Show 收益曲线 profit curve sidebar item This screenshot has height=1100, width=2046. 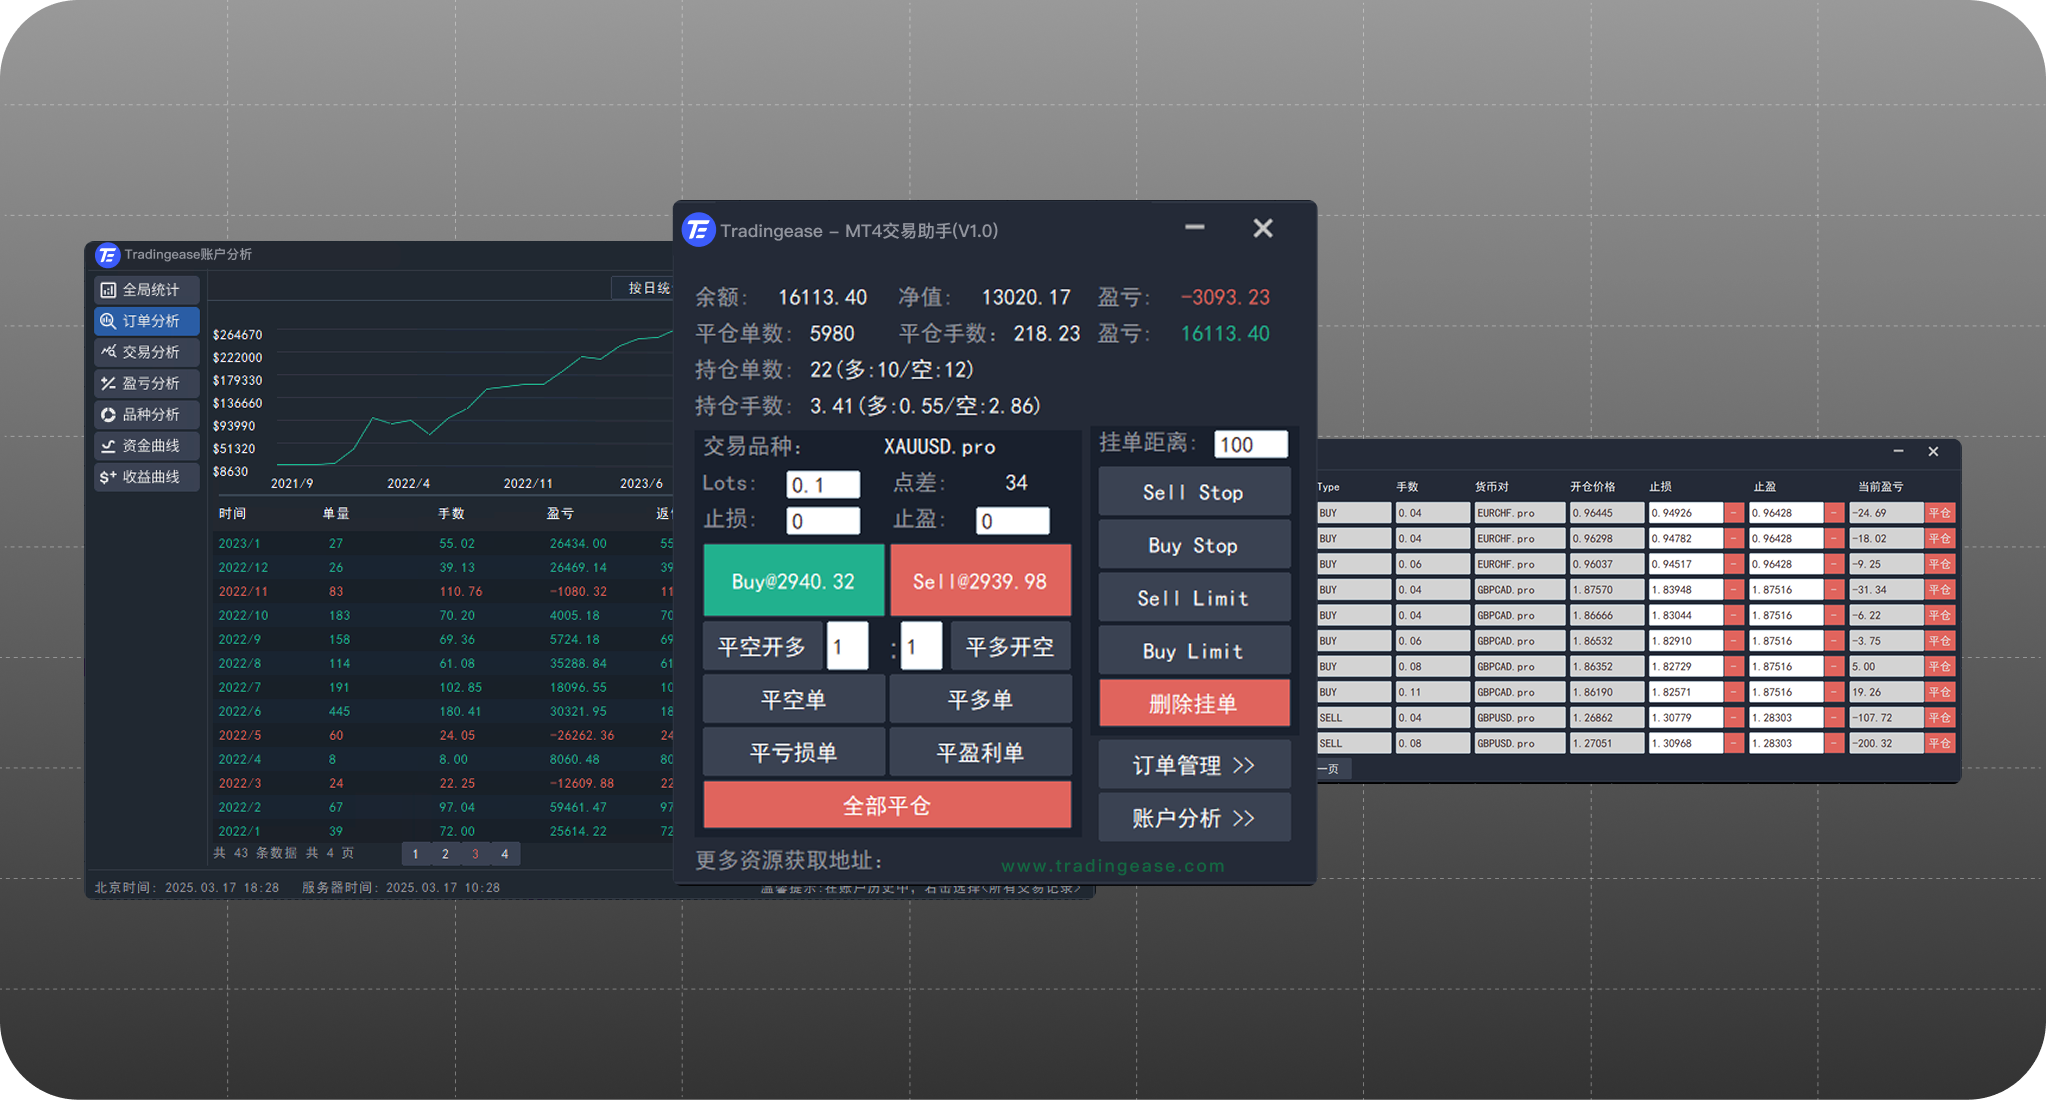147,477
